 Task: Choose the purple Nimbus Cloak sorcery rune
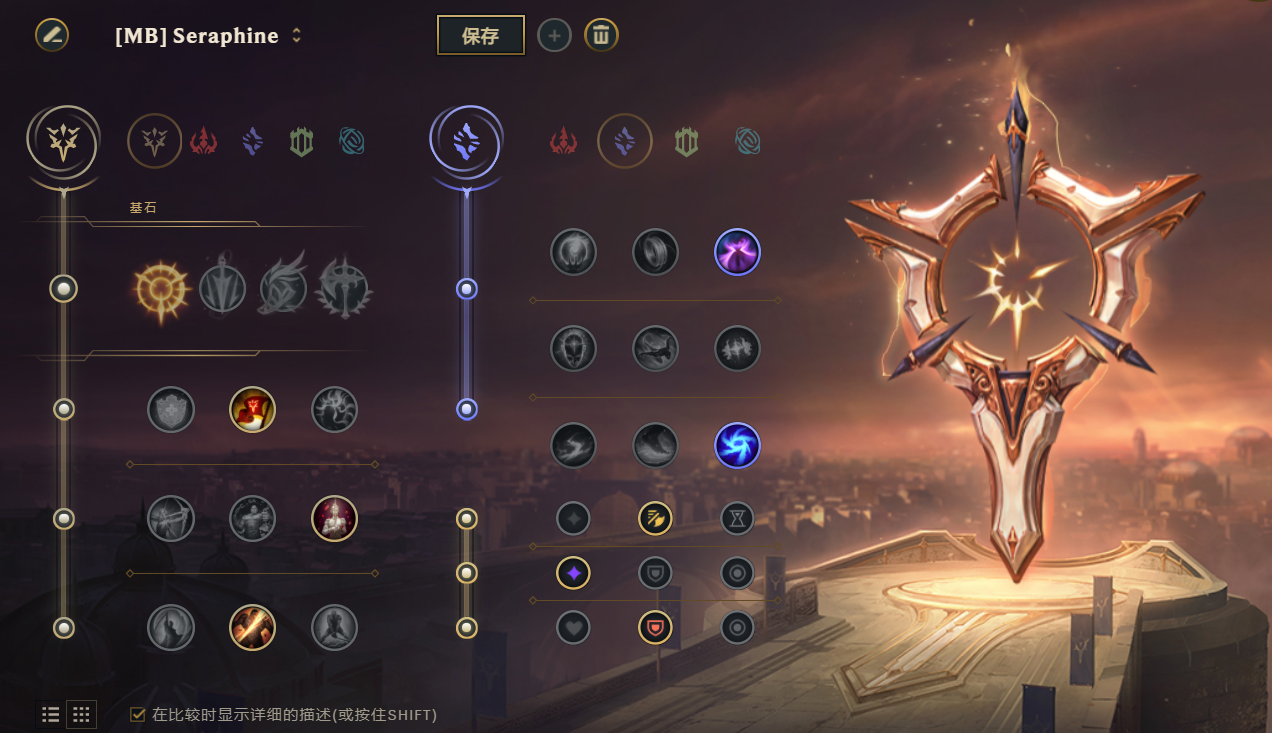738,252
